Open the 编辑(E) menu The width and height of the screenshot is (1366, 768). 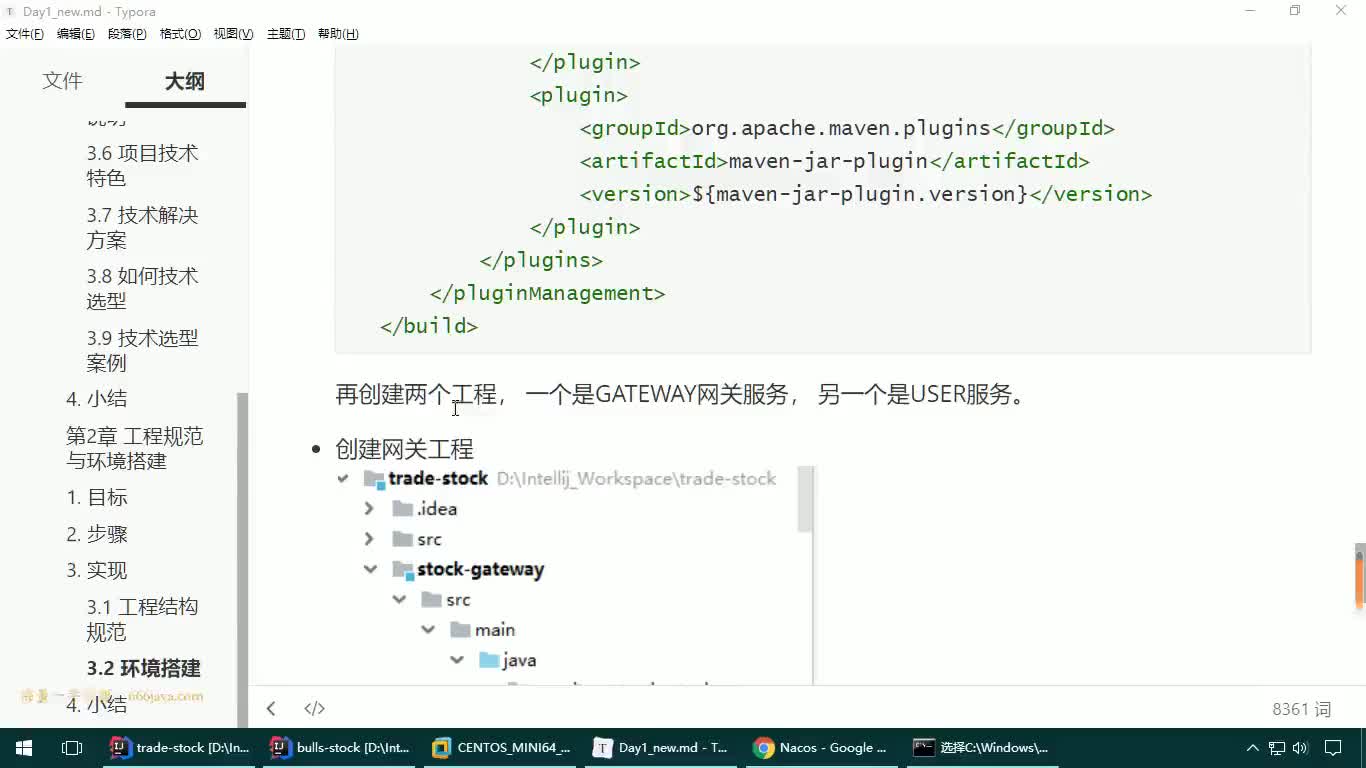76,34
